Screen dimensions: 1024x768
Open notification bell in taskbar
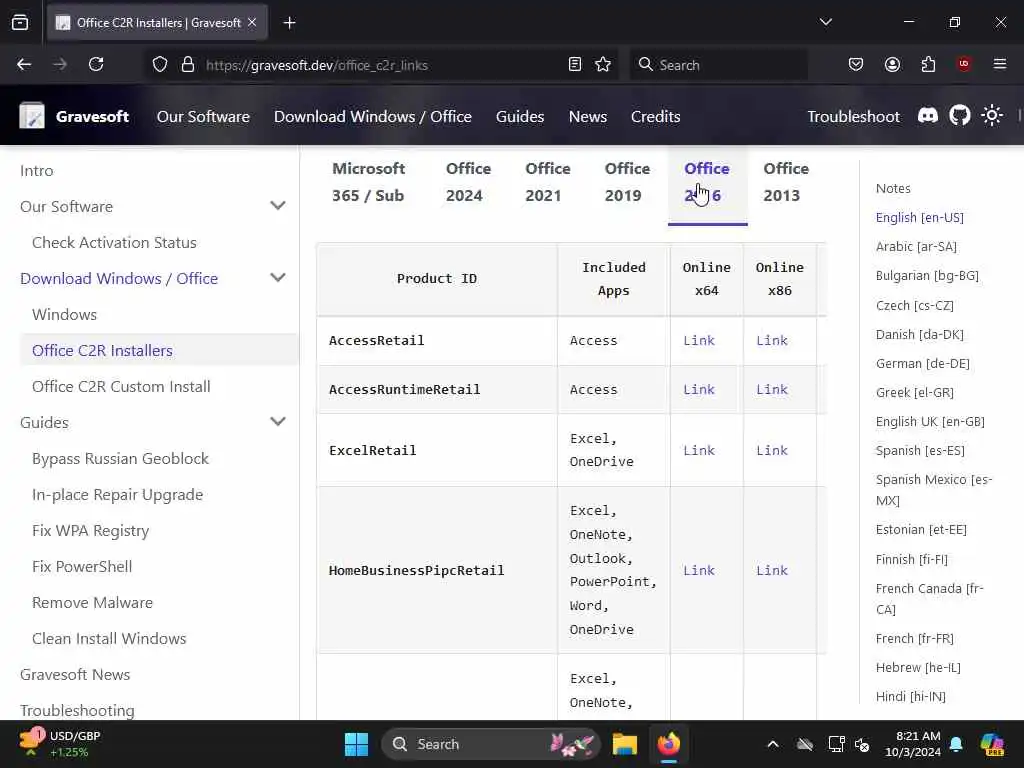point(956,744)
